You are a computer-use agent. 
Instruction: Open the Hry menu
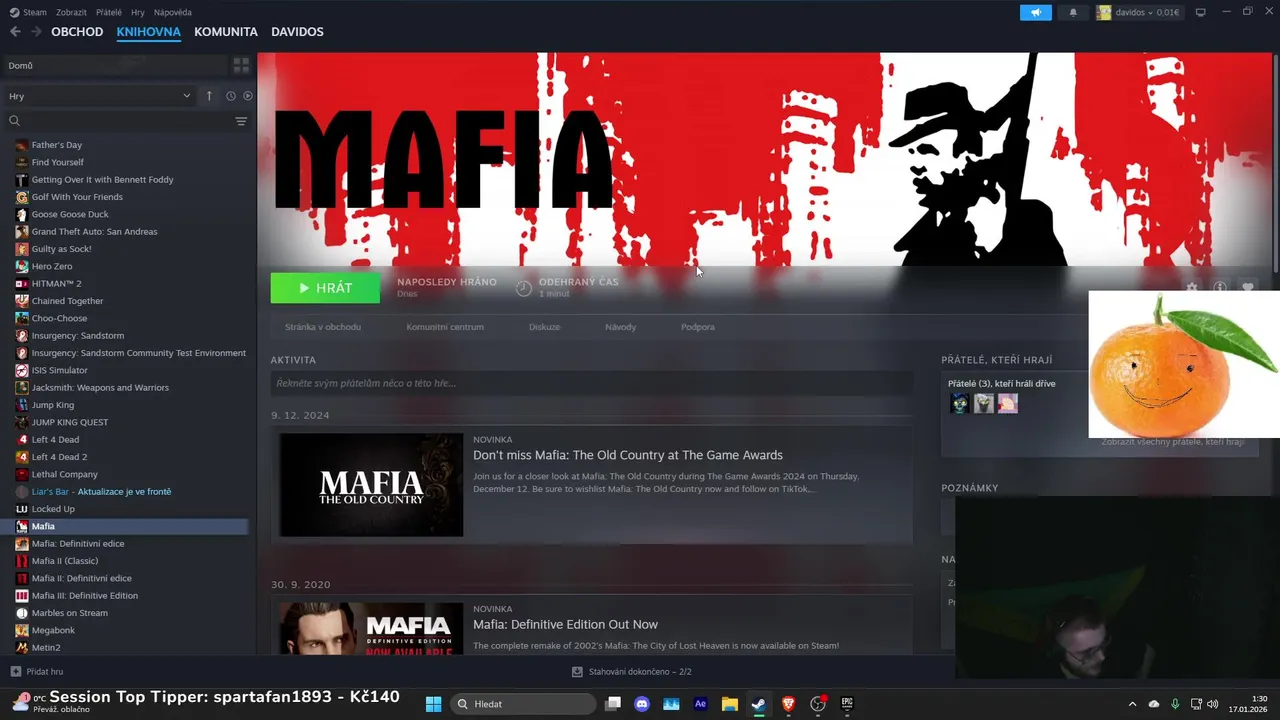[x=138, y=12]
